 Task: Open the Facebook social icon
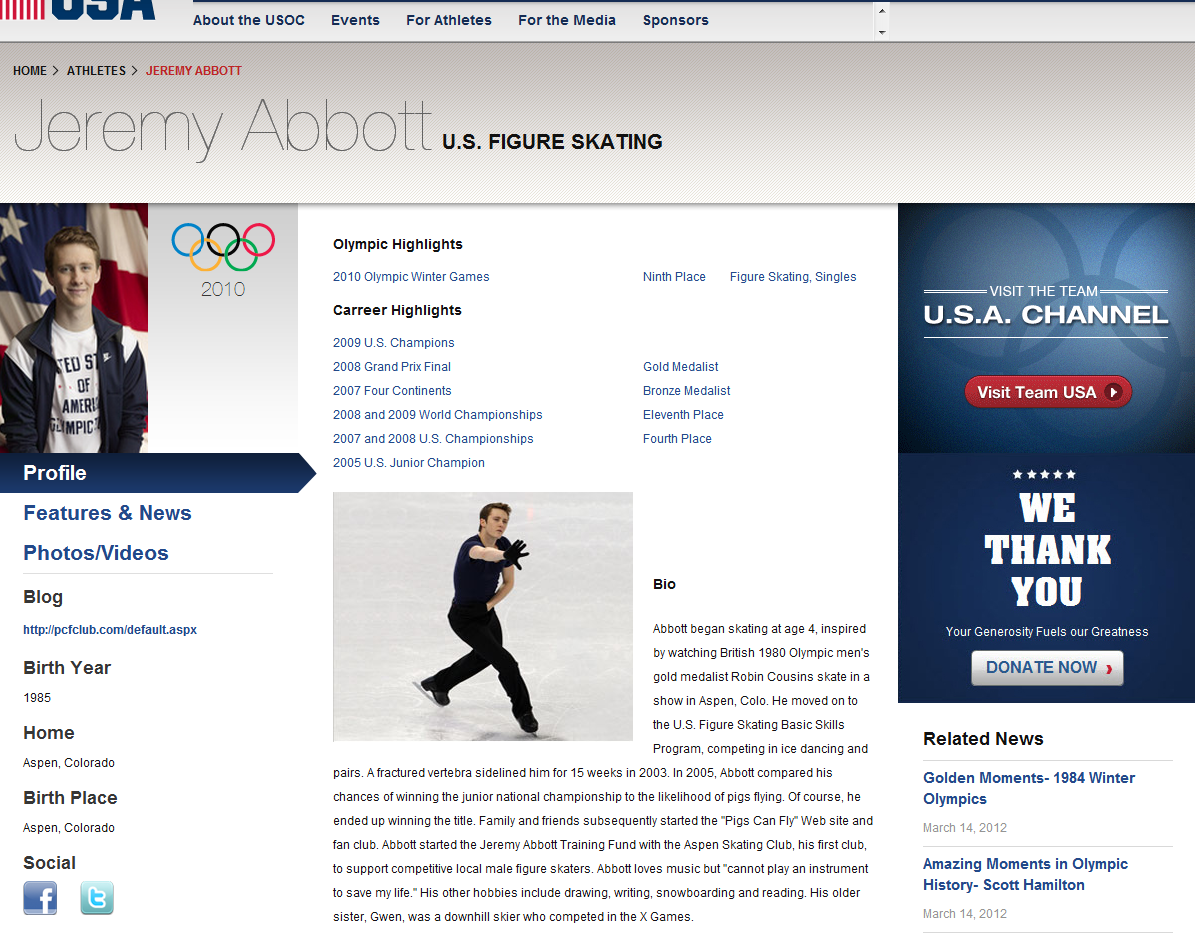(40, 897)
